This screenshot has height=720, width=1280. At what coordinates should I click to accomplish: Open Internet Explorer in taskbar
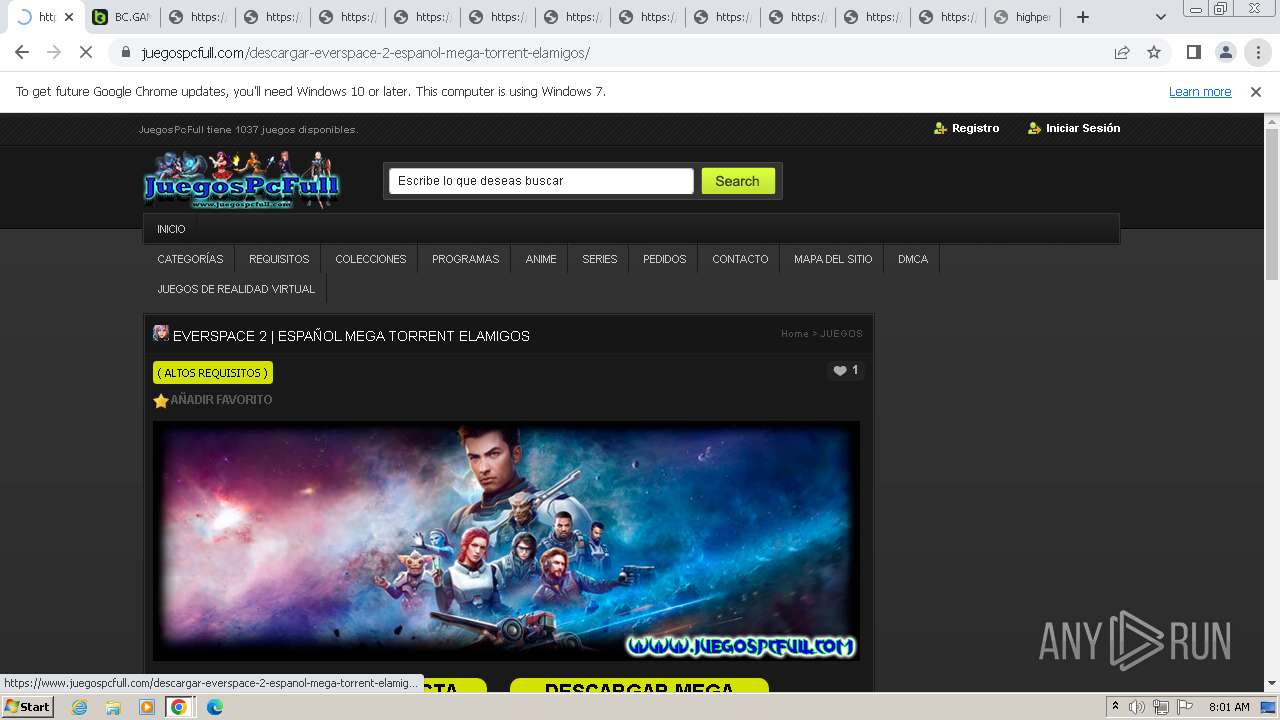tap(80, 707)
